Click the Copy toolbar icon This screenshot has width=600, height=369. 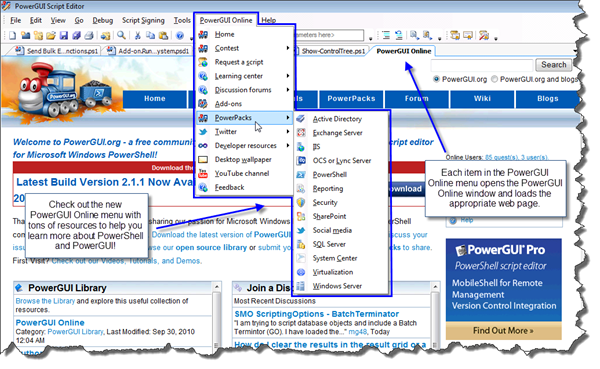(x=150, y=36)
